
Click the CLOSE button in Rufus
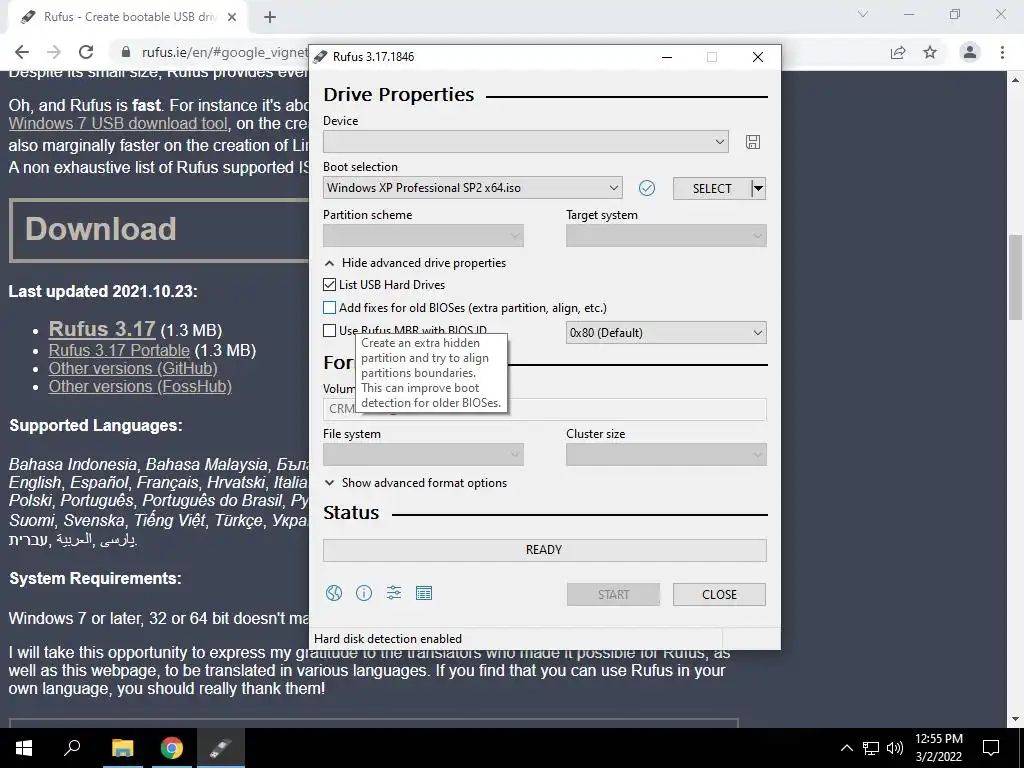tap(719, 594)
